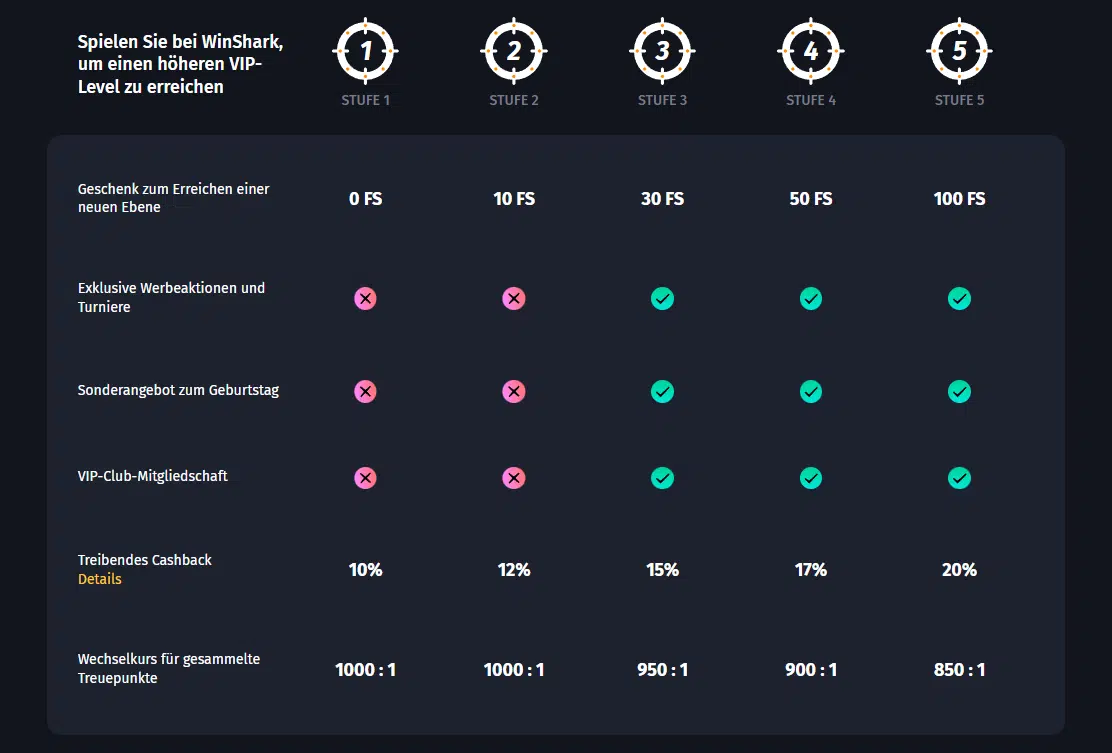The width and height of the screenshot is (1112, 753).
Task: Click the '0 FS' gift value
Action: point(365,199)
